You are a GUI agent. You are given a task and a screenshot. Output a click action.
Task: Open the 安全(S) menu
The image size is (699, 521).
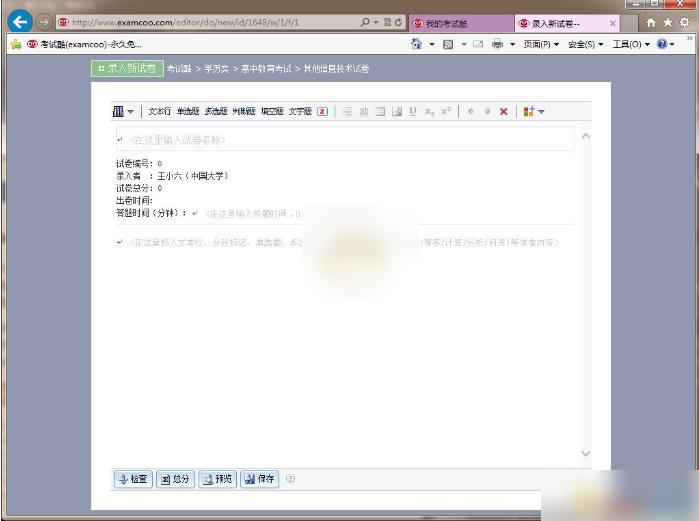pos(585,44)
